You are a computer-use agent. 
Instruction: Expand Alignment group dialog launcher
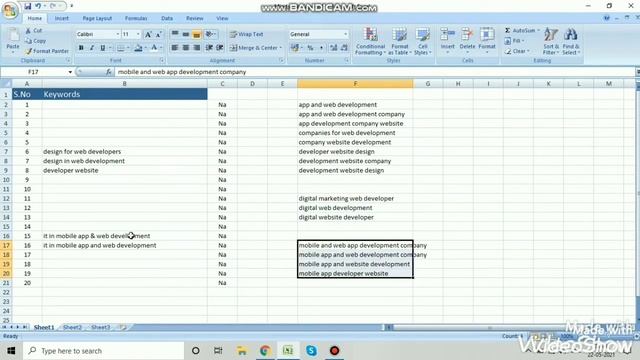(281, 60)
